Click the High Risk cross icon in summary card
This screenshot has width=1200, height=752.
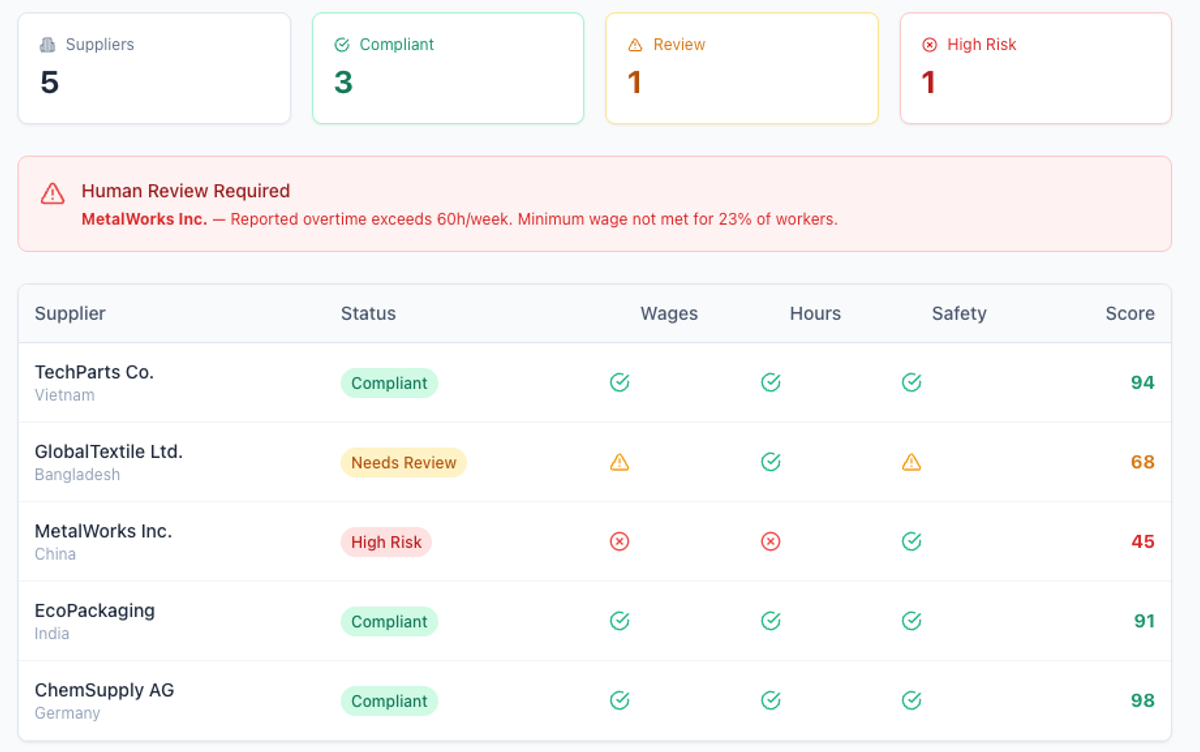point(929,44)
